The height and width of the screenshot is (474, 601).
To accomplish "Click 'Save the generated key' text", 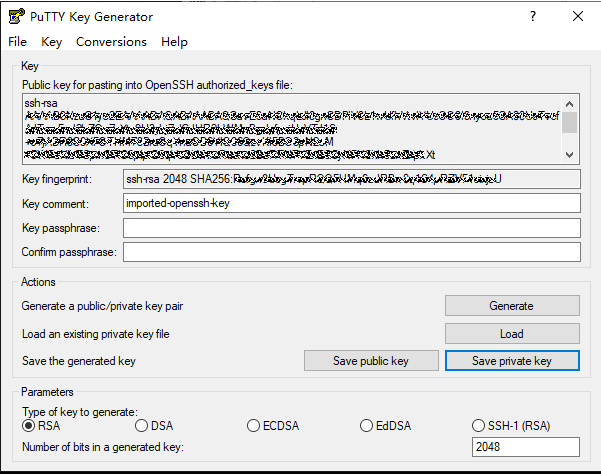I will coord(79,361).
